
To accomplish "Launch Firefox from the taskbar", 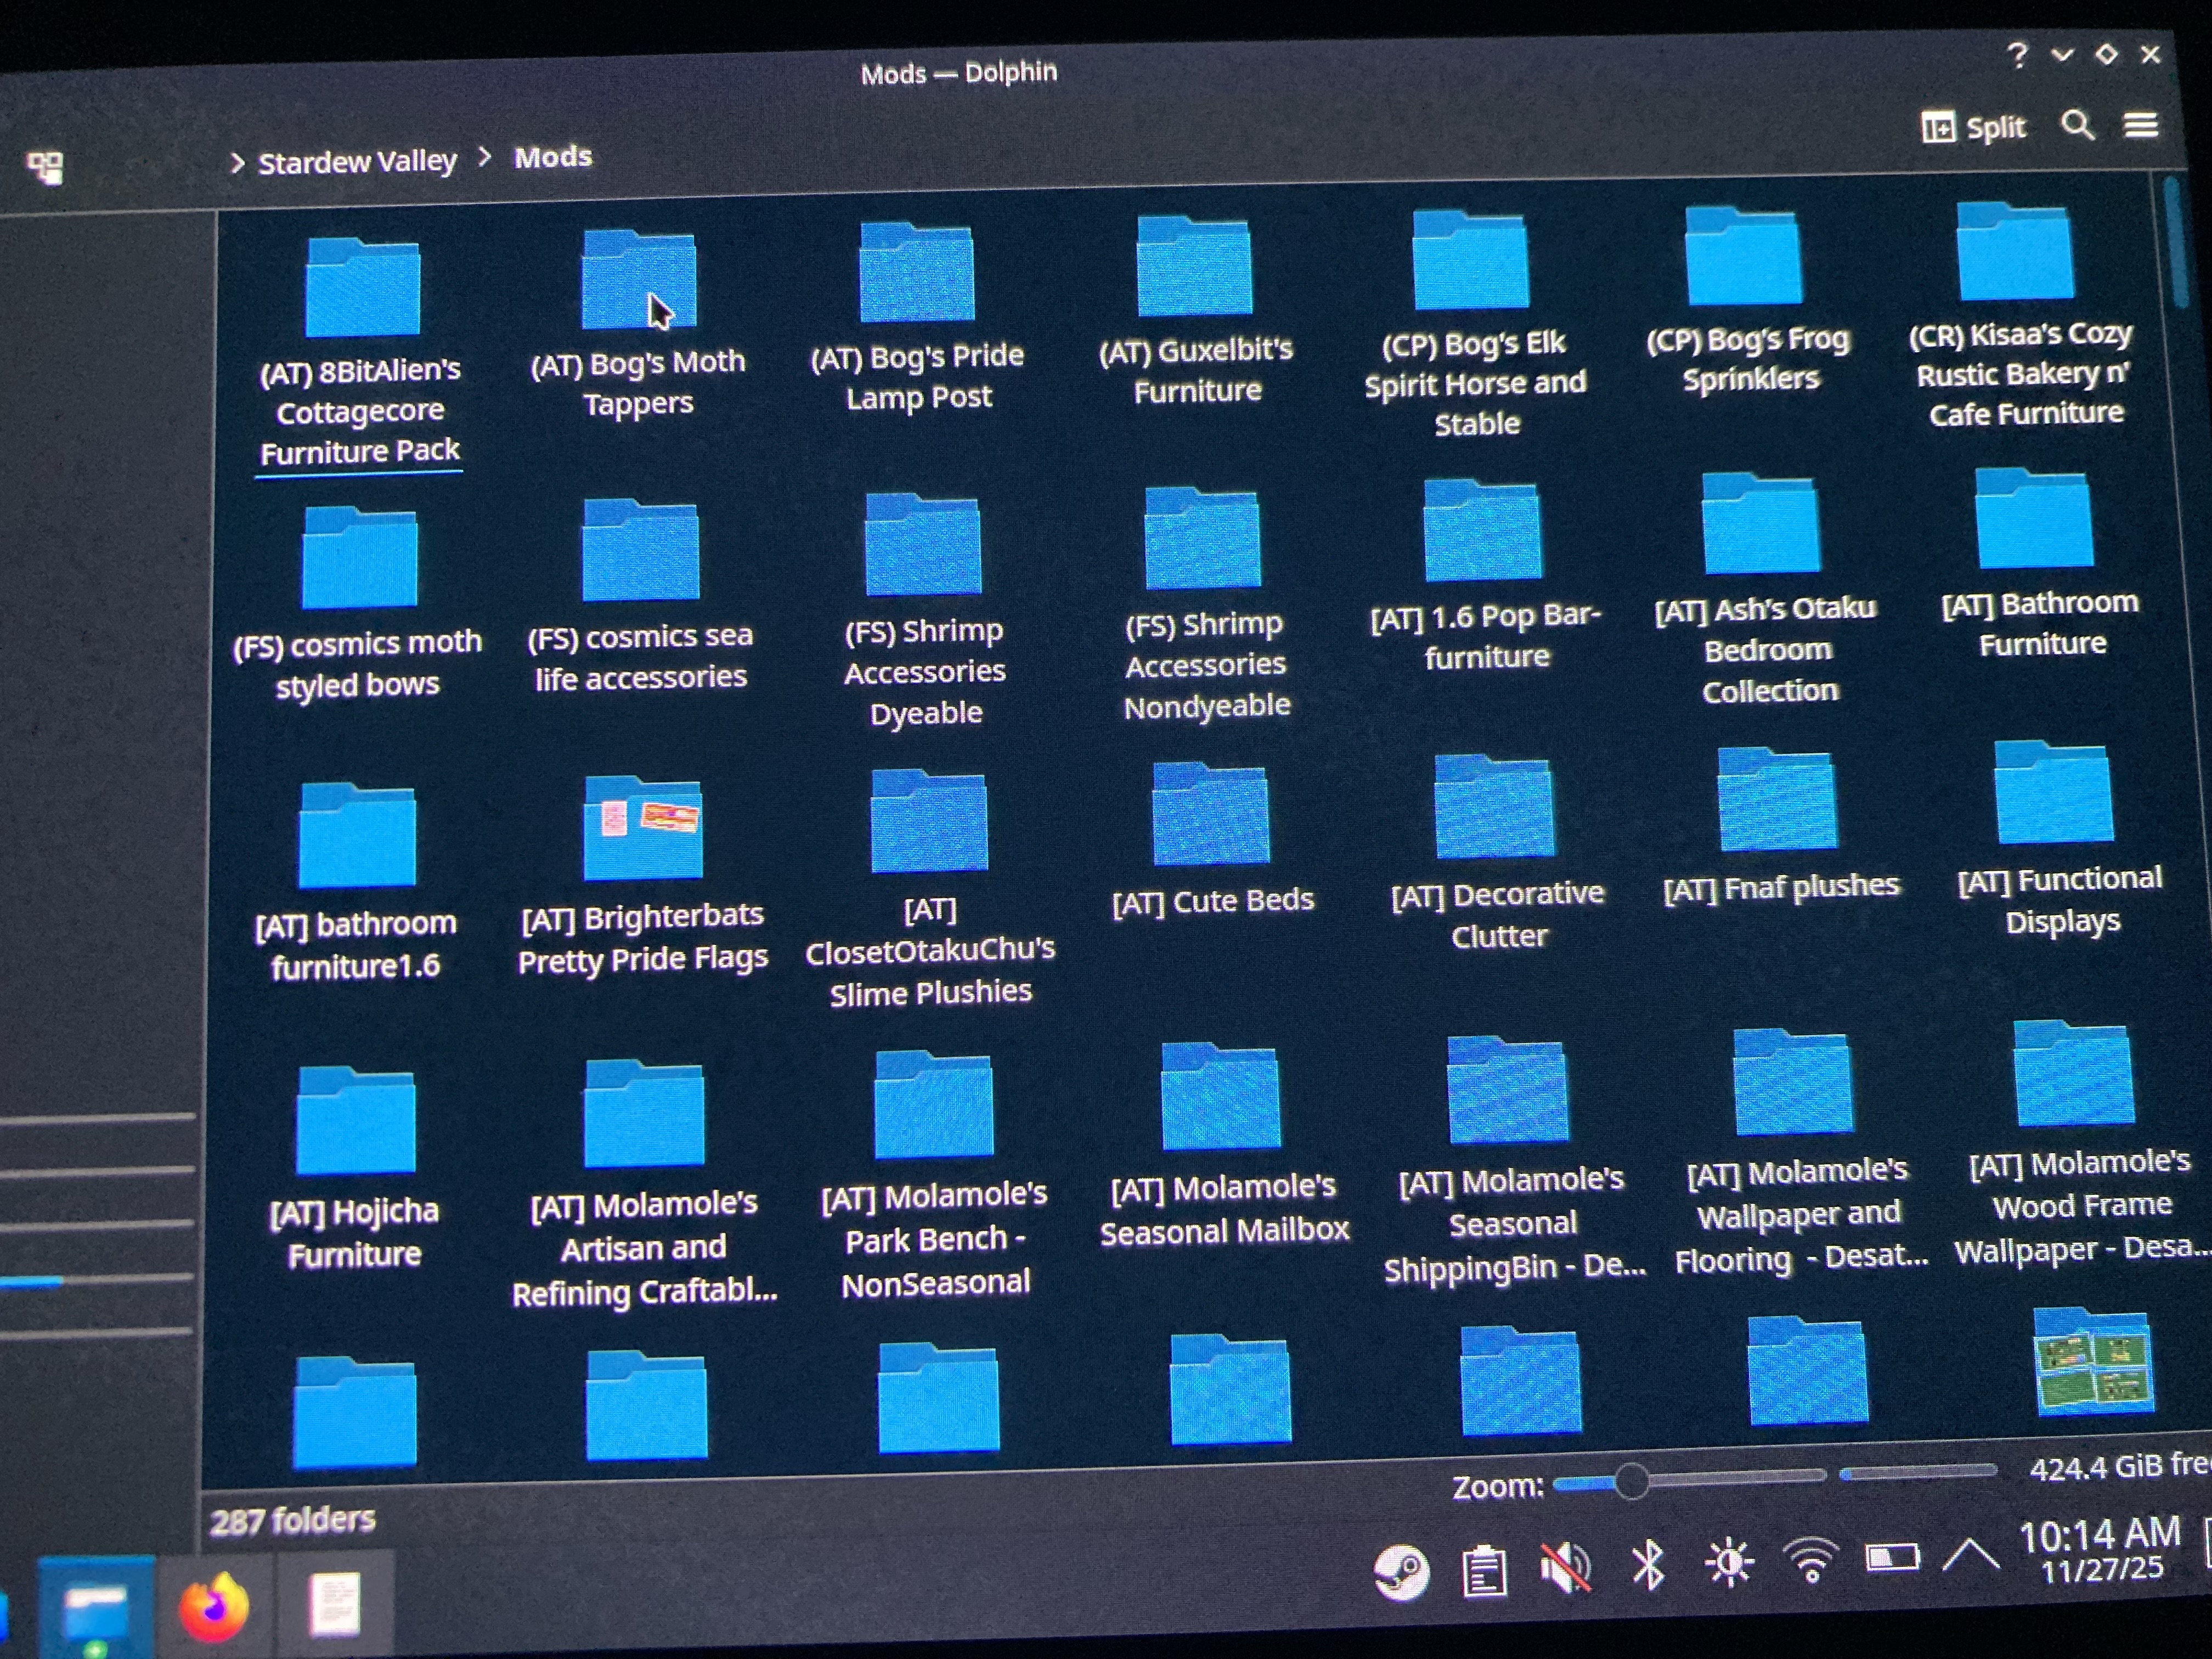I will [x=213, y=1607].
